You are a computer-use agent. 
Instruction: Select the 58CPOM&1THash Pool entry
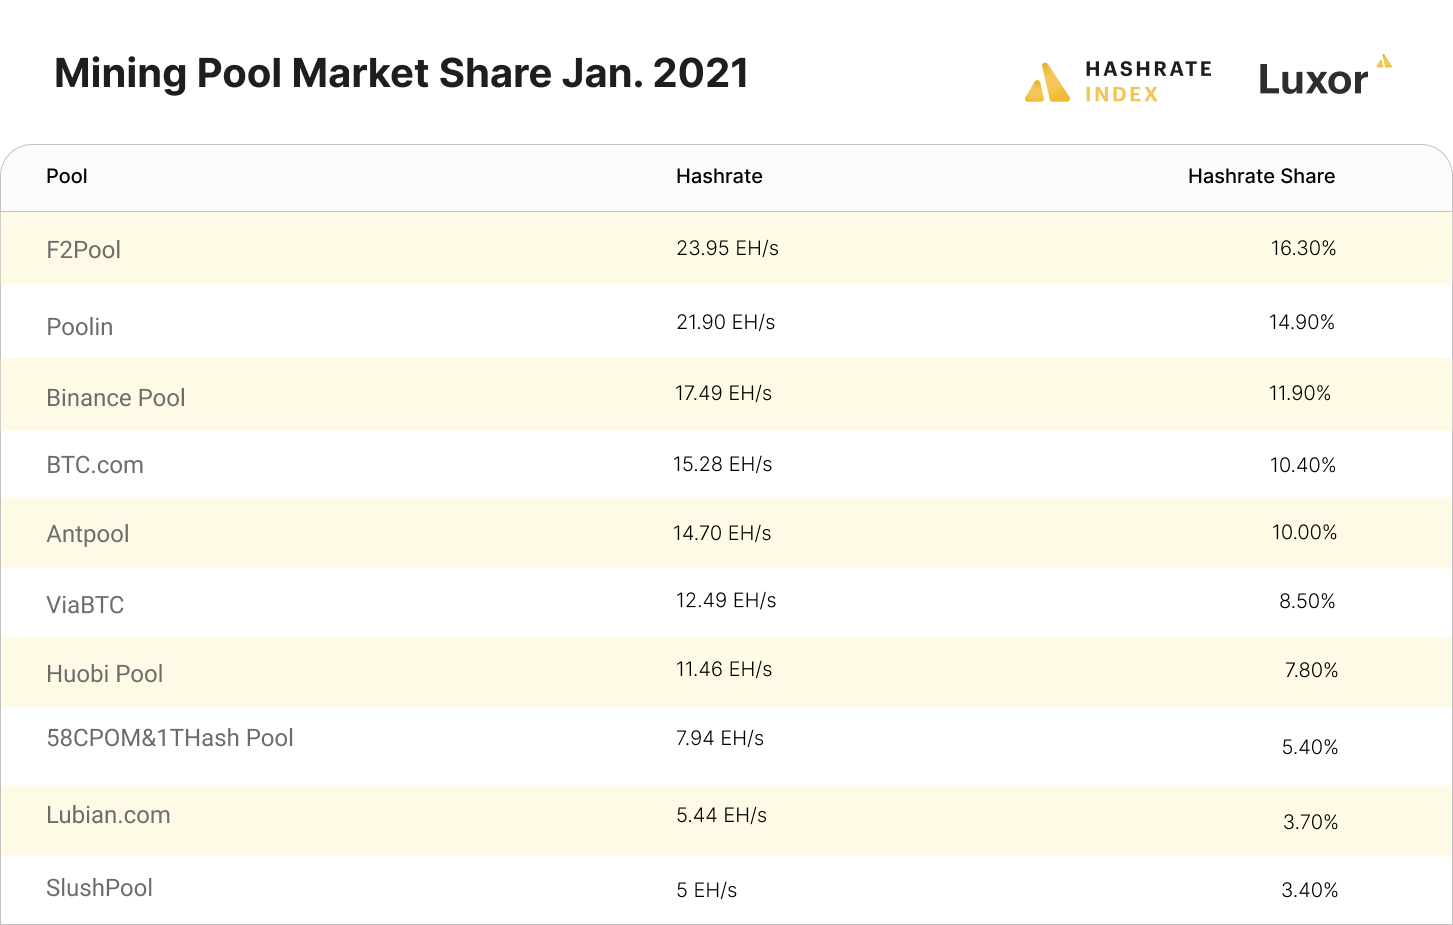tap(170, 737)
